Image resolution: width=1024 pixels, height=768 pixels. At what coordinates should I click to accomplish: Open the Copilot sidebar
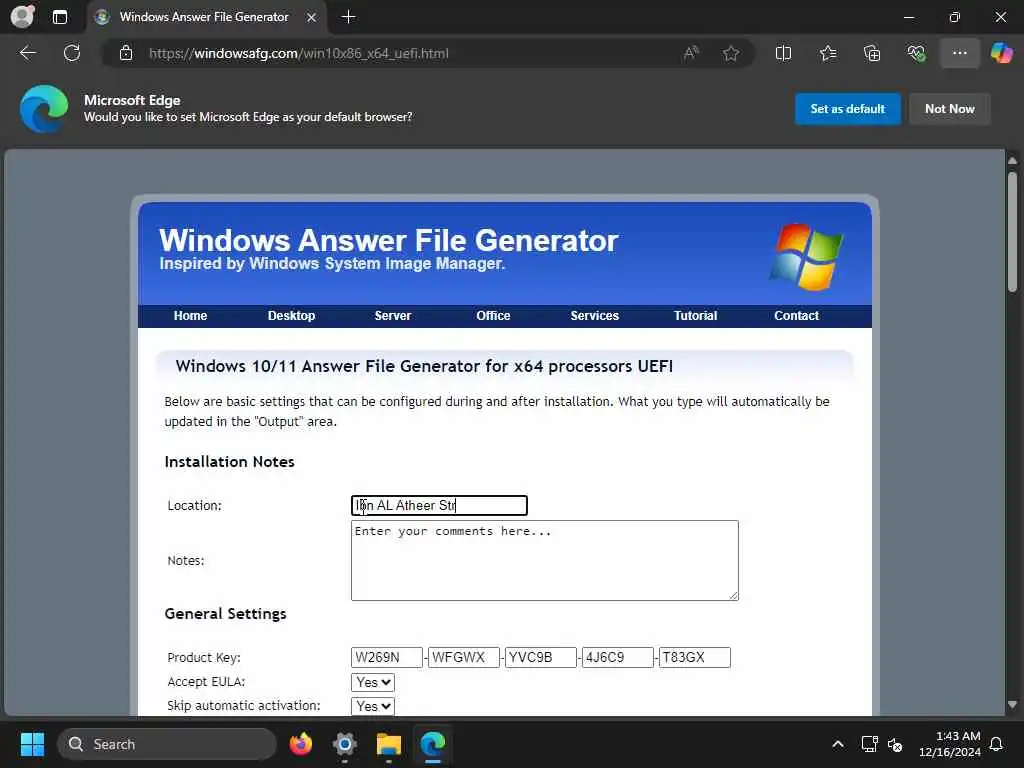[x=1001, y=53]
